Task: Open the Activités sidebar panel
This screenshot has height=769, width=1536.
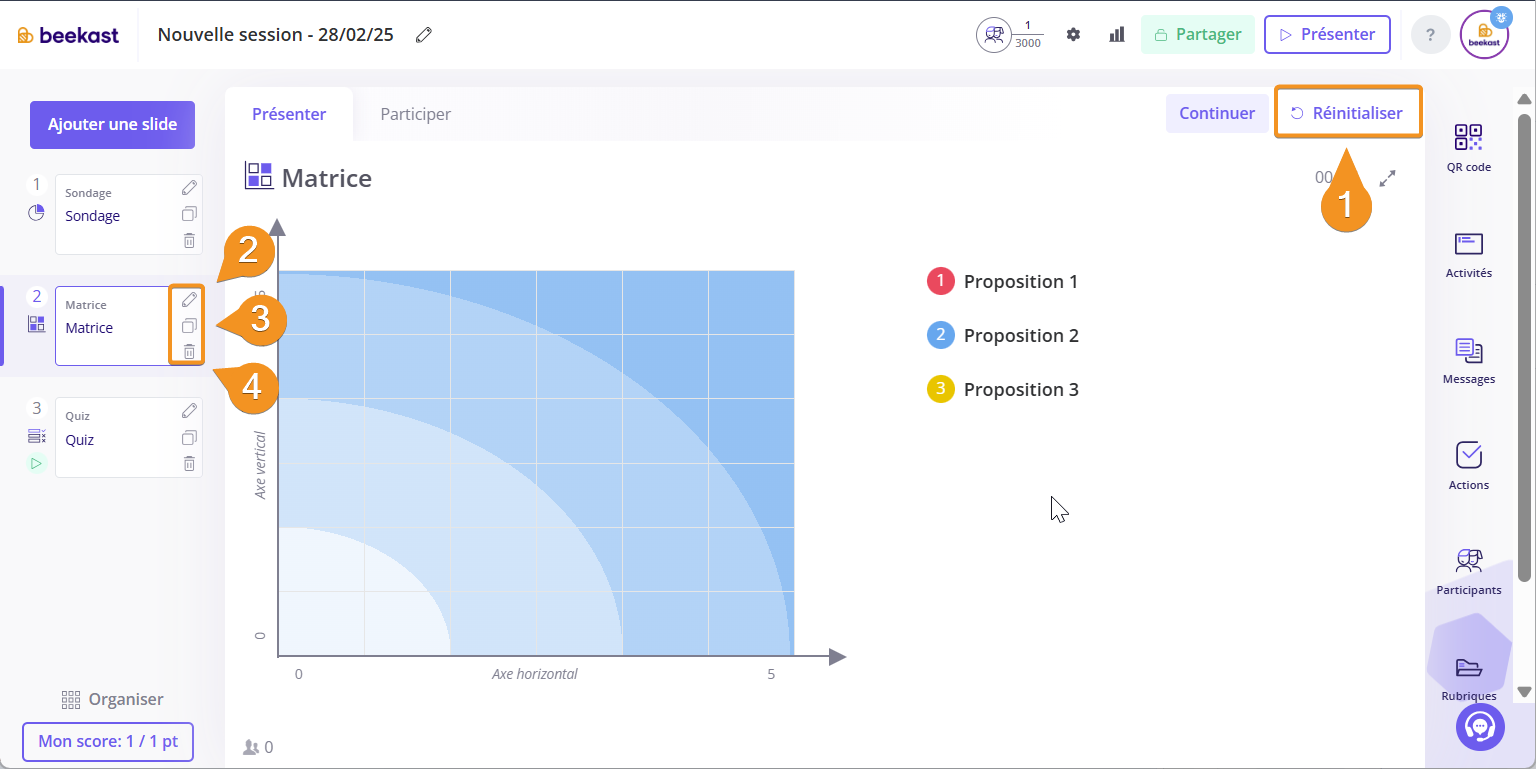Action: click(x=1468, y=254)
